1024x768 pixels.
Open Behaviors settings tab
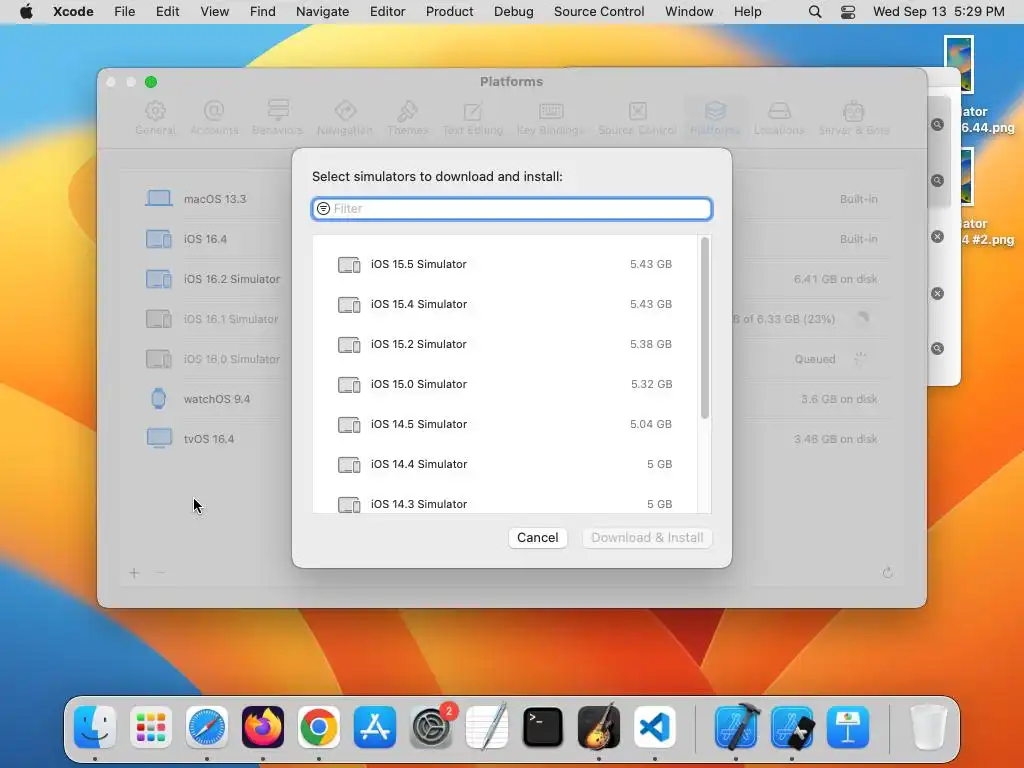(278, 118)
